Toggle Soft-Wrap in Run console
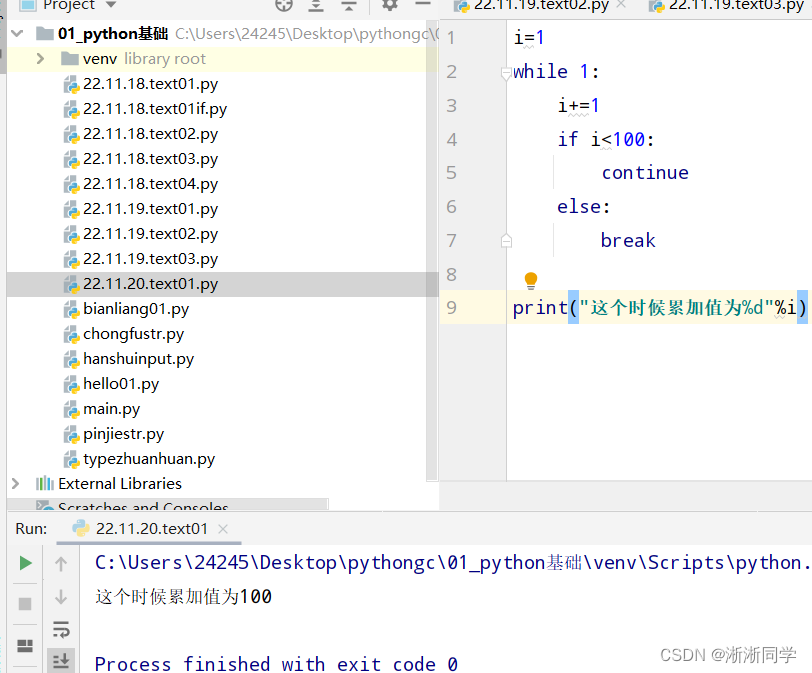The image size is (812, 673). (61, 630)
